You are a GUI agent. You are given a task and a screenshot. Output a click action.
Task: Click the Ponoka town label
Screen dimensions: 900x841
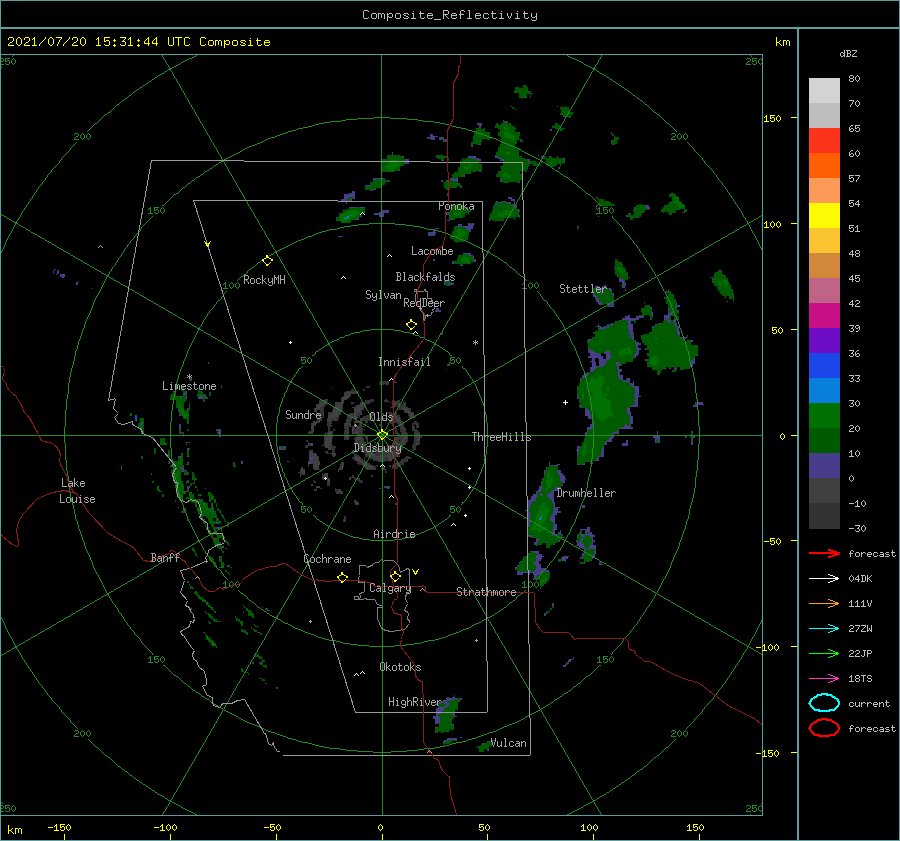[x=456, y=207]
